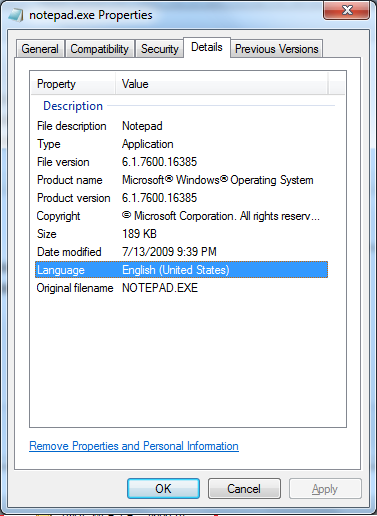Image resolution: width=377 pixels, height=516 pixels.
Task: Click the value Application
Action: pyautogui.click(x=148, y=144)
